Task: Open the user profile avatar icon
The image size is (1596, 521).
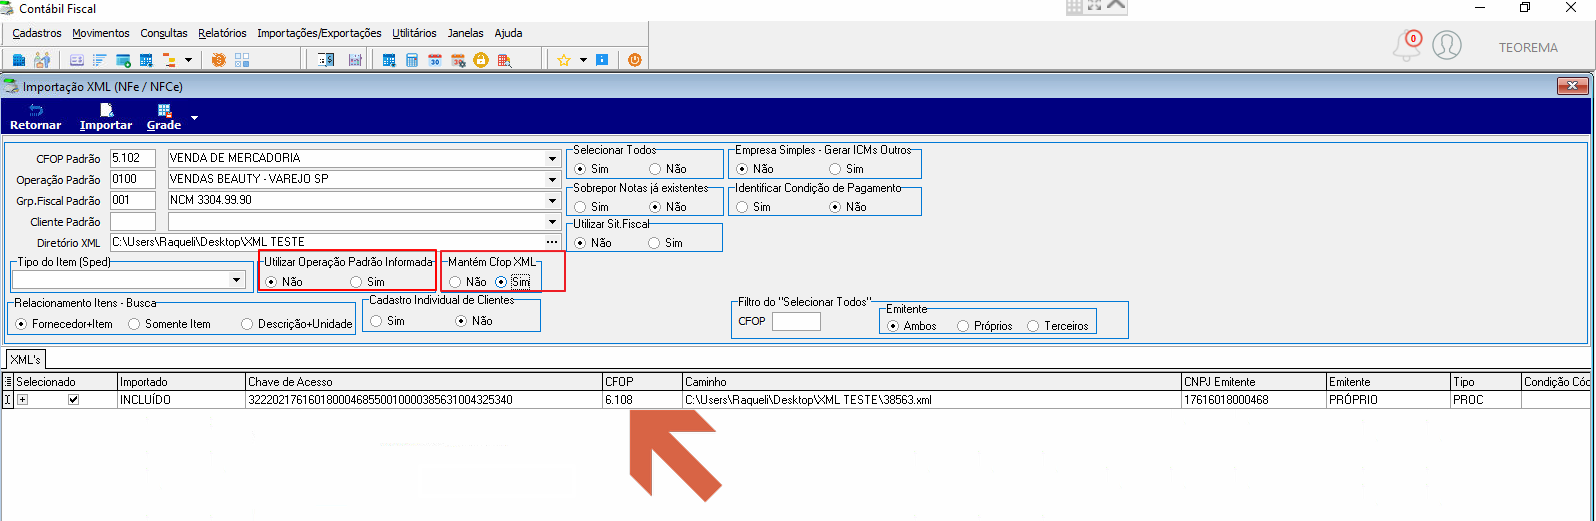Action: point(1447,45)
